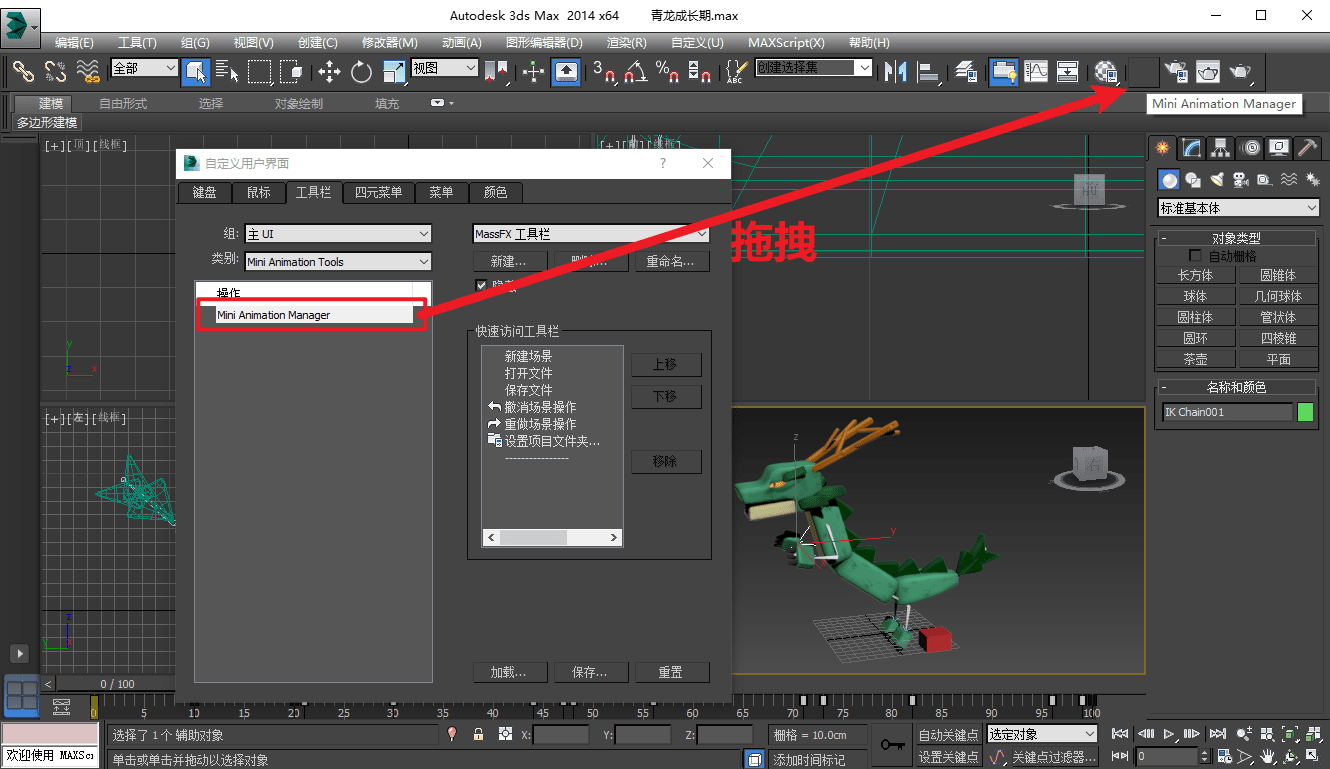This screenshot has width=1330, height=769.
Task: Click the Mirror tool icon
Action: click(896, 71)
